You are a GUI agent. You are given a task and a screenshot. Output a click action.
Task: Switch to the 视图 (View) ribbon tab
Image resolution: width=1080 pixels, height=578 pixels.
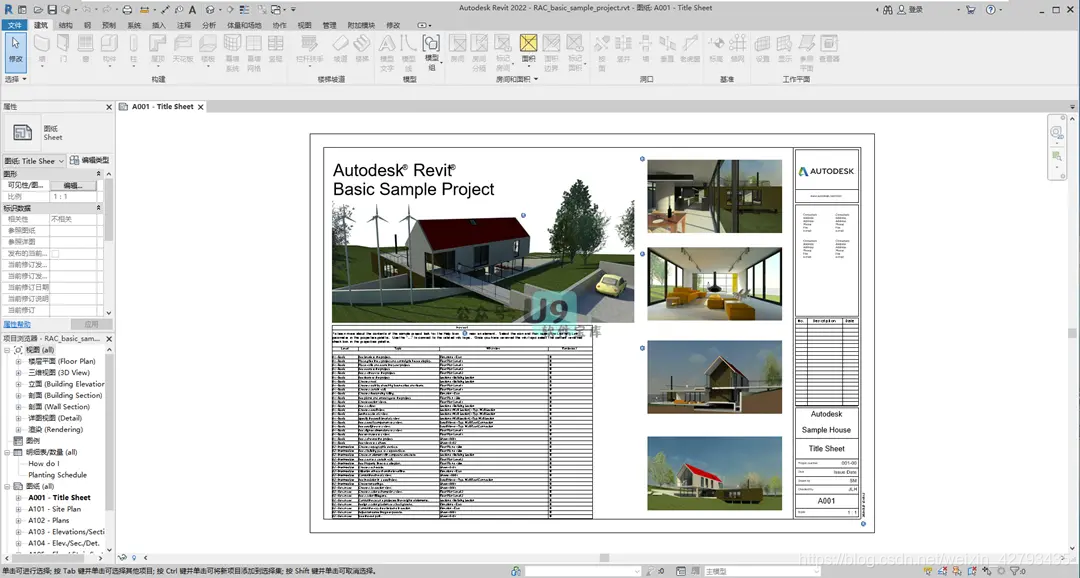[304, 25]
